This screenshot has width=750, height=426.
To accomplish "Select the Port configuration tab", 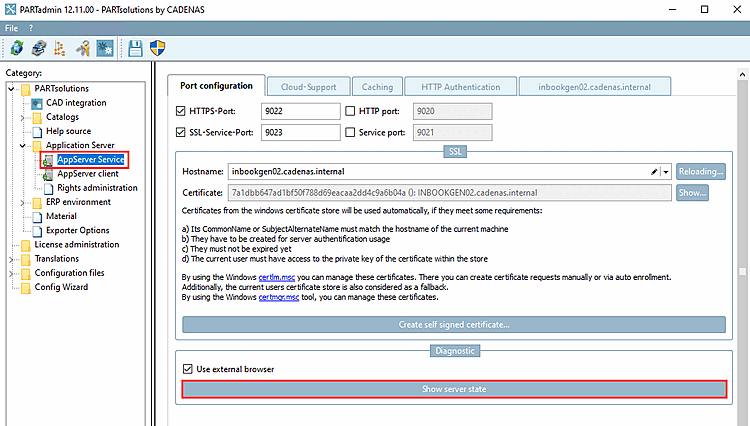I will 216,86.
